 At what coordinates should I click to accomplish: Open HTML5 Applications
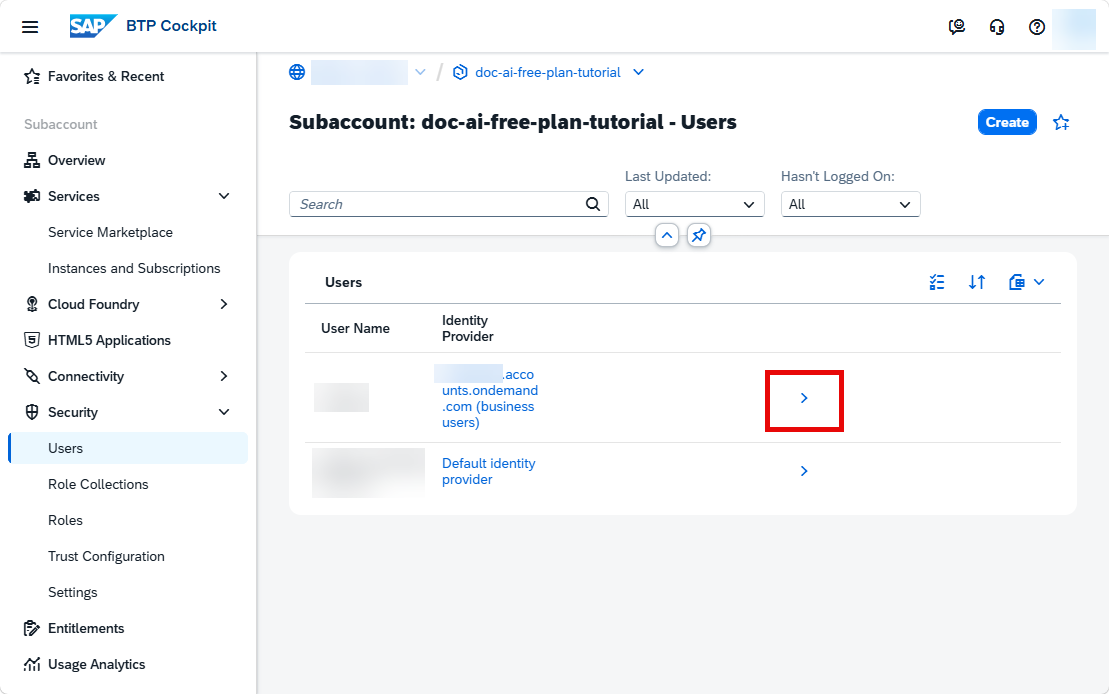pyautogui.click(x=110, y=340)
